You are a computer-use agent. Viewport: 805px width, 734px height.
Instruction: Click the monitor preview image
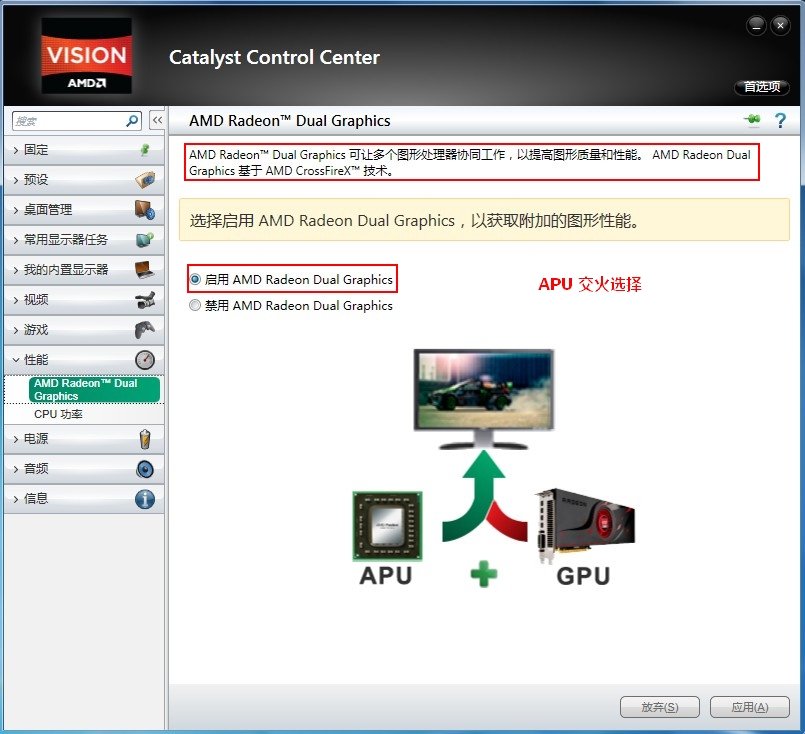click(x=484, y=399)
